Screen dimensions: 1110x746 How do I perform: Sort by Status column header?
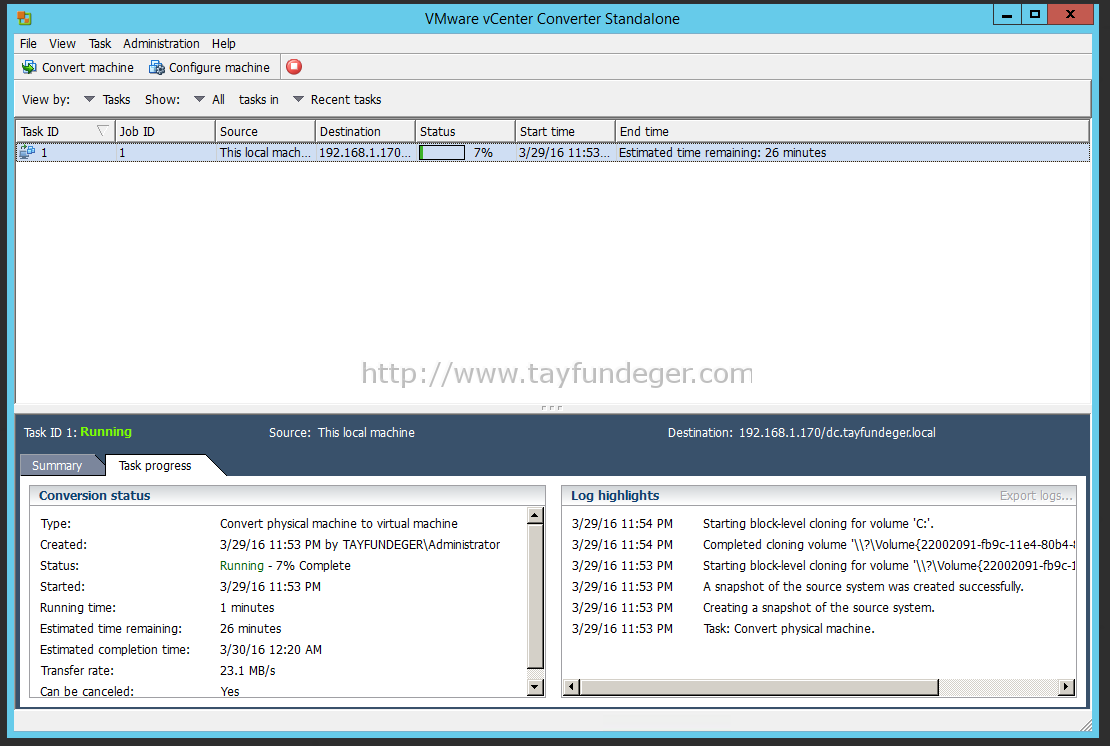464,131
